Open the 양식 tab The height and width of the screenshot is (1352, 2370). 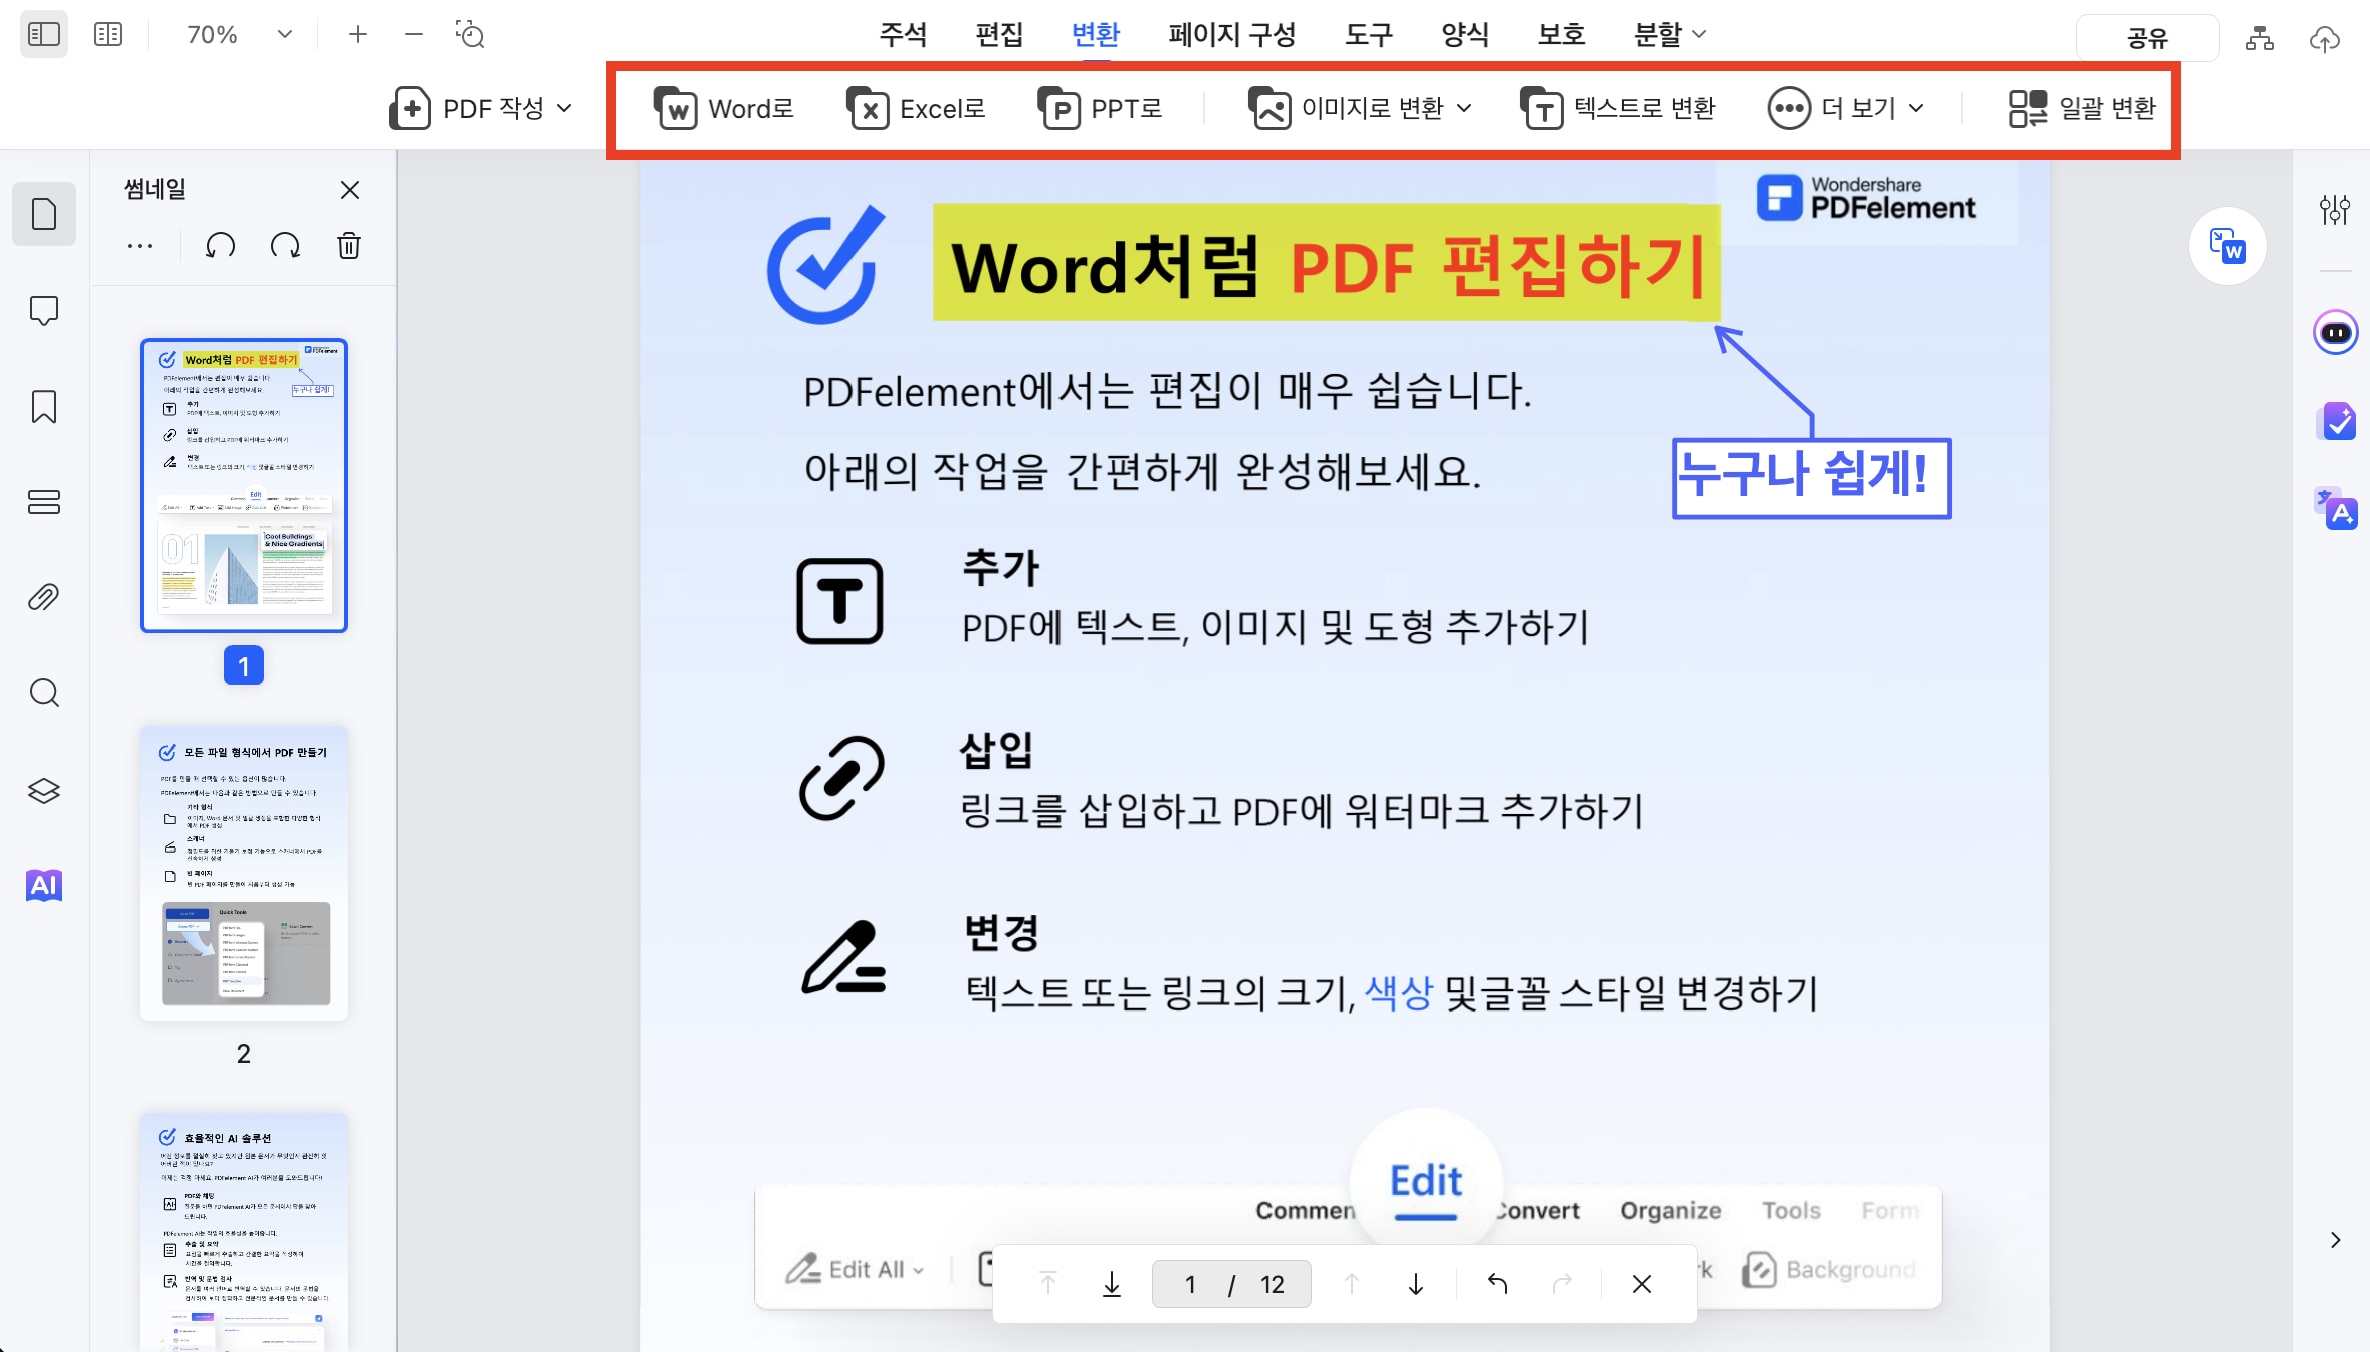pos(1465,35)
